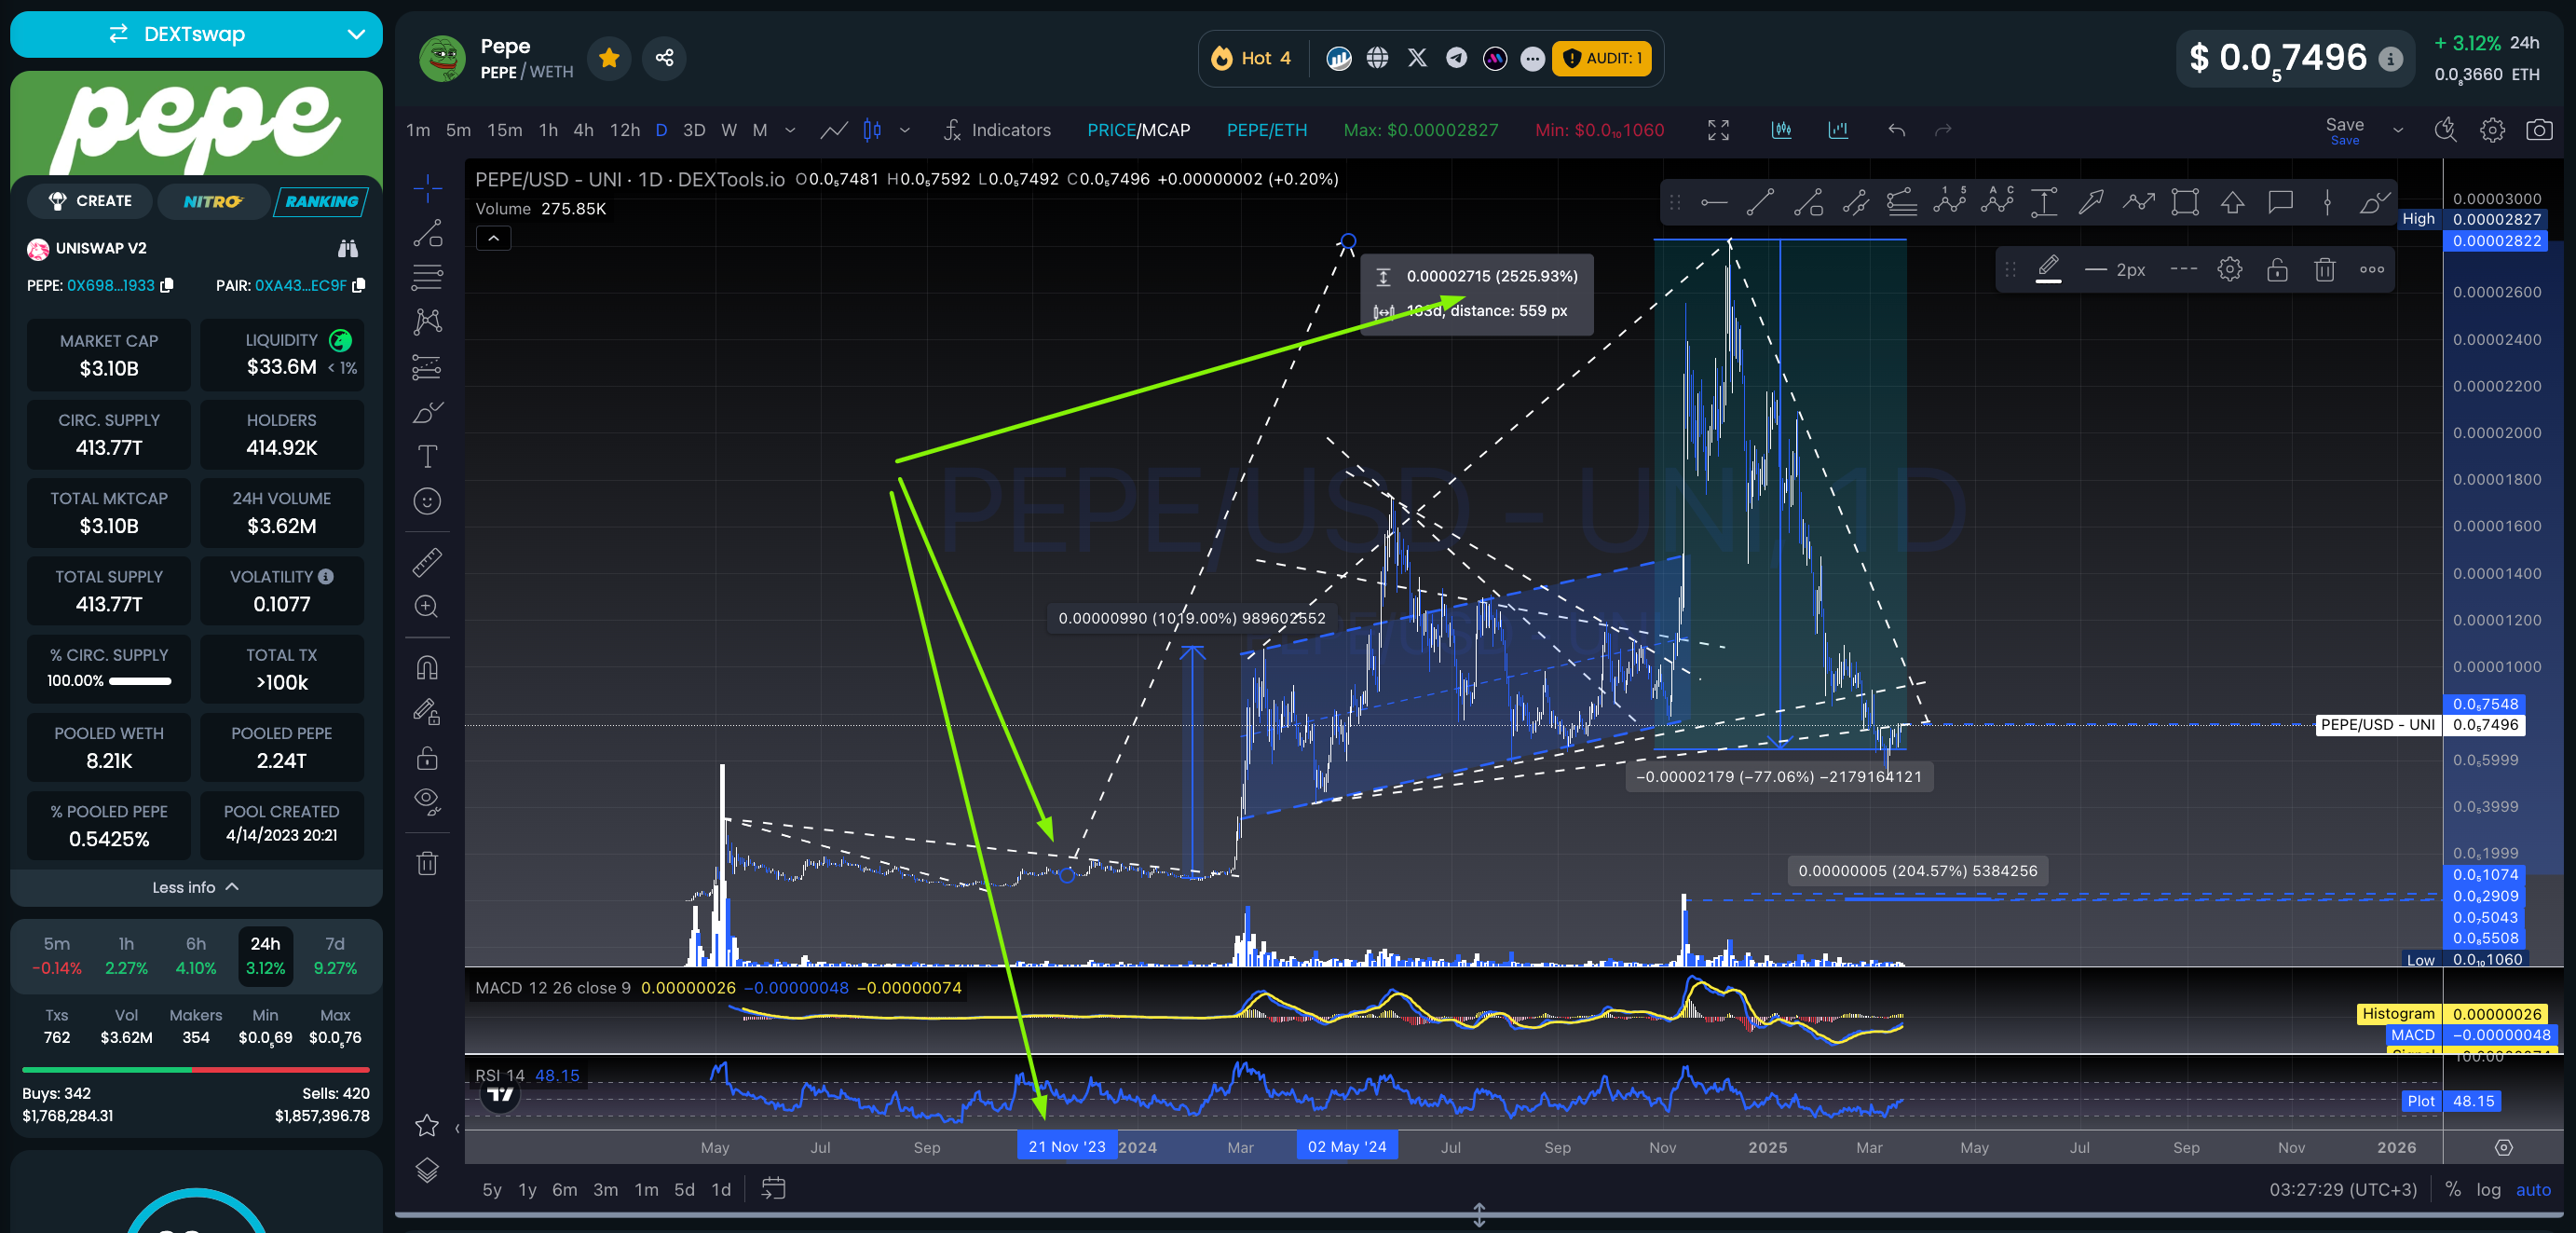Image resolution: width=2576 pixels, height=1233 pixels.
Task: Open the Indicators menu
Action: [997, 130]
